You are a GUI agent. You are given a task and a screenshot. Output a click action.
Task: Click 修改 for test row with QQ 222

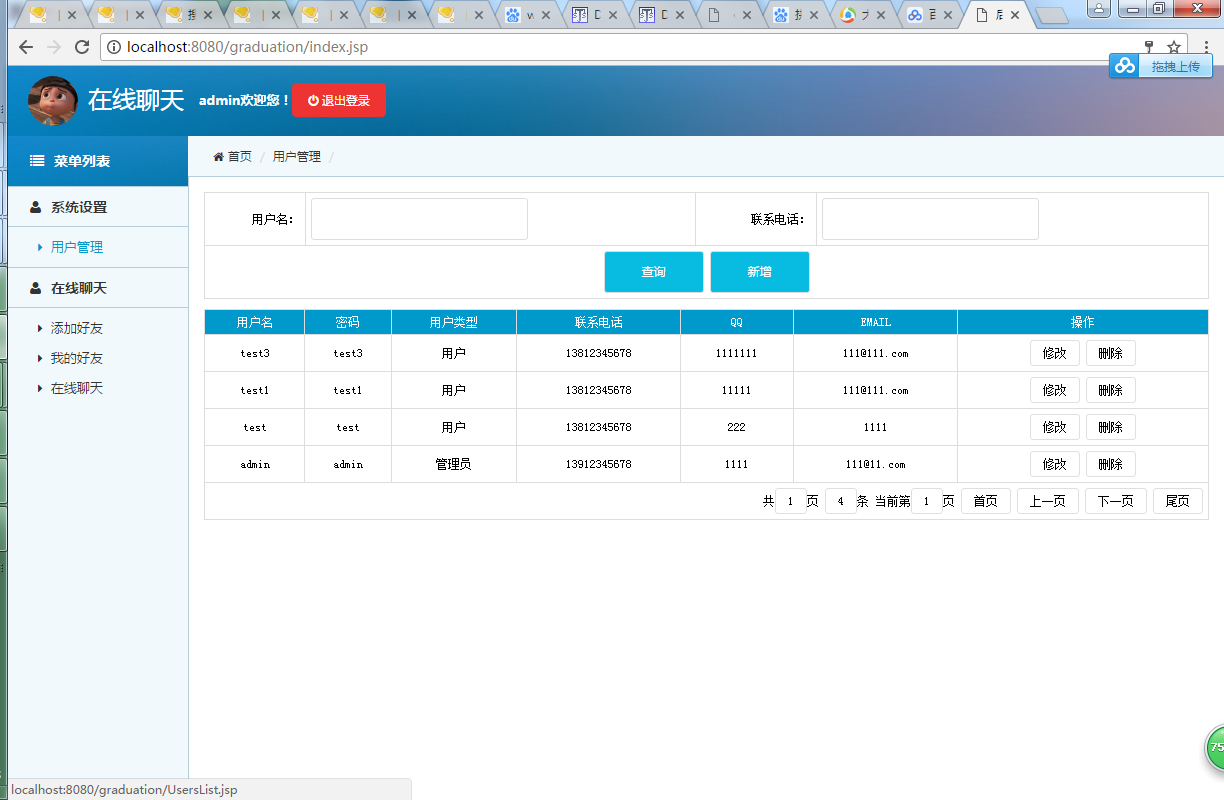click(x=1055, y=427)
